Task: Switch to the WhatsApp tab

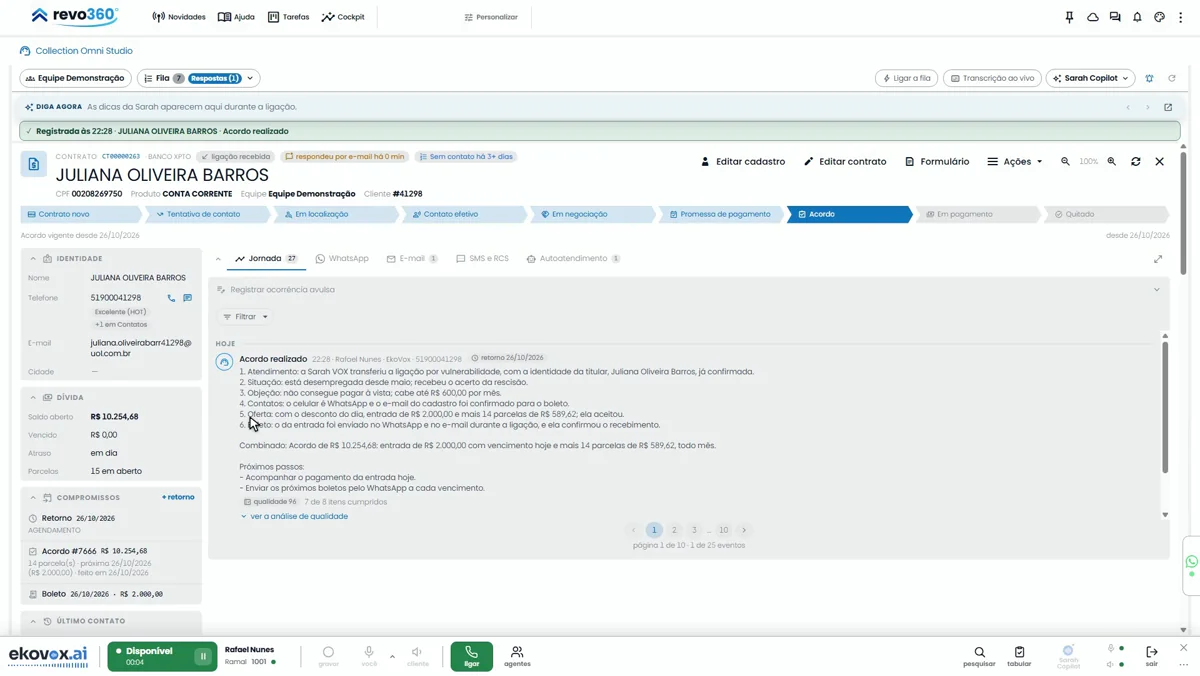Action: tap(342, 259)
